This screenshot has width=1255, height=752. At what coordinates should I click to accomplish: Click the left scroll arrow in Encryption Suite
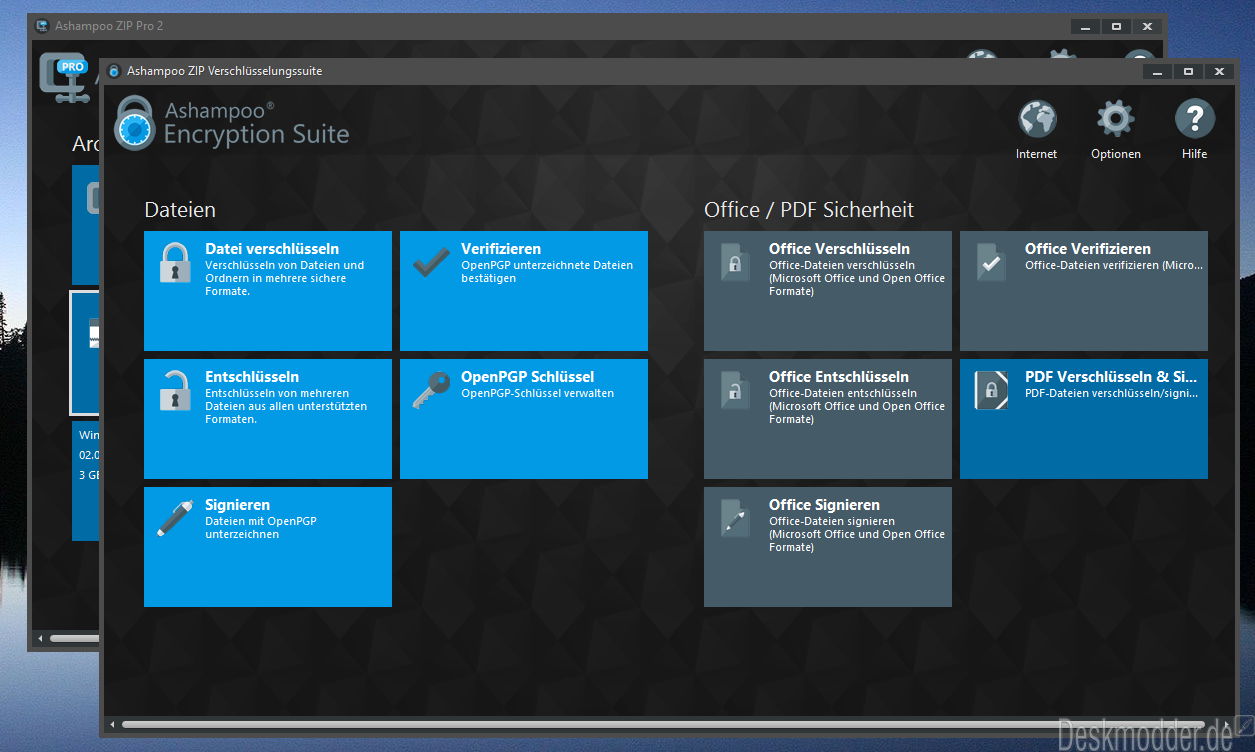(x=112, y=724)
